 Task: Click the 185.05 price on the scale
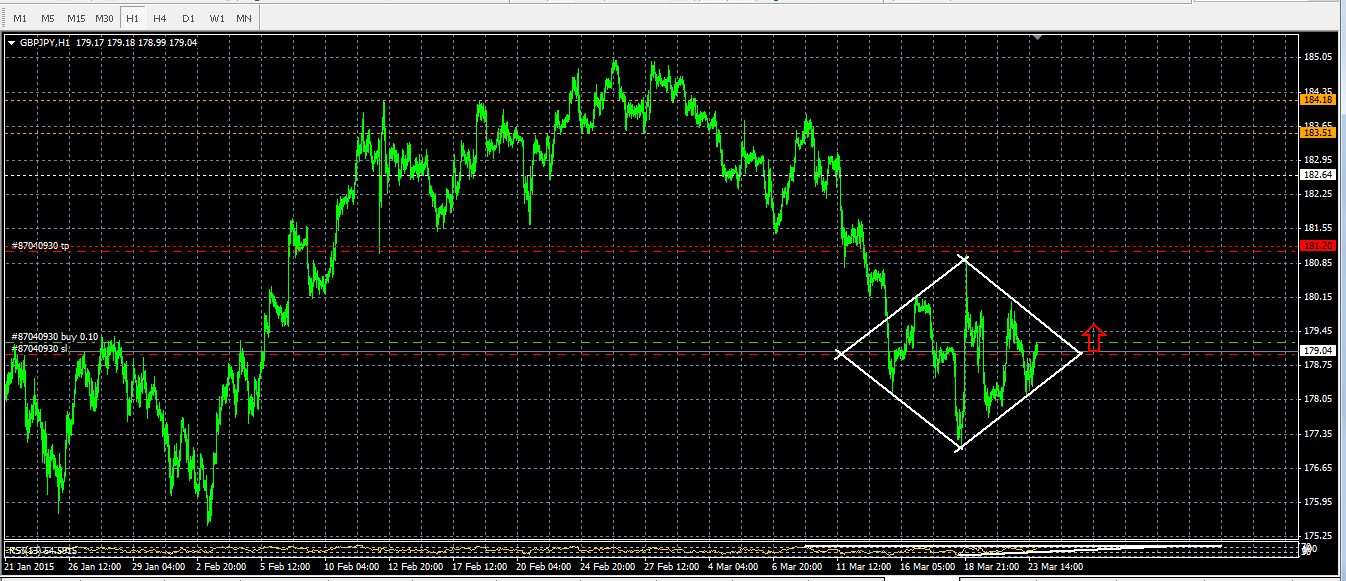(1319, 57)
